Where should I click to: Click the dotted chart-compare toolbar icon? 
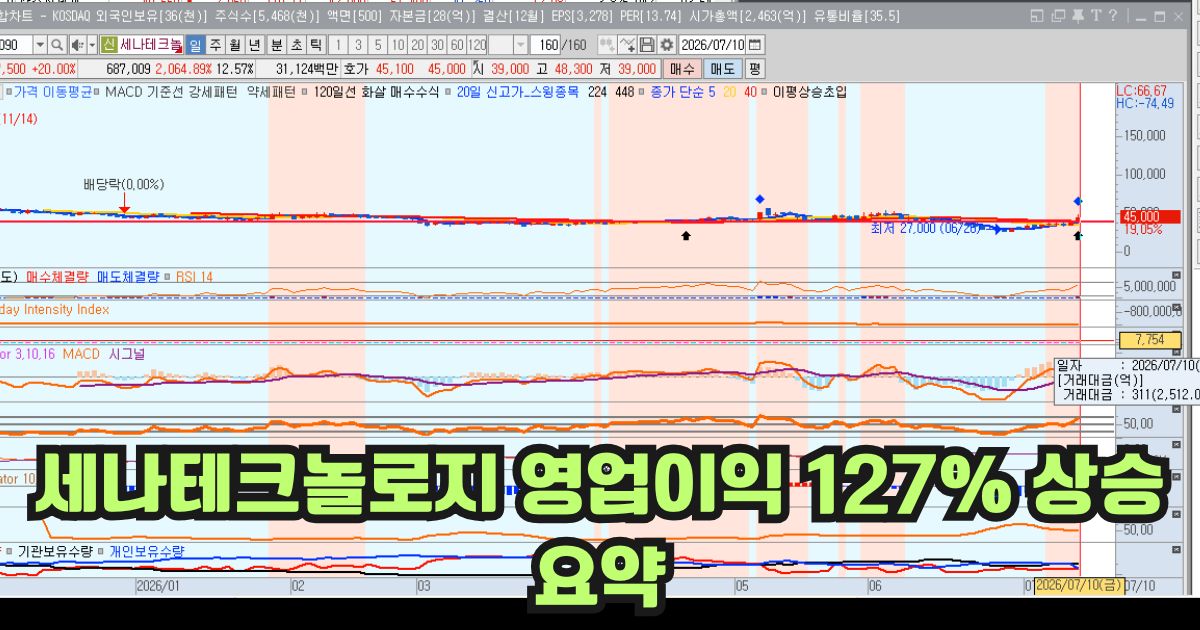(607, 45)
